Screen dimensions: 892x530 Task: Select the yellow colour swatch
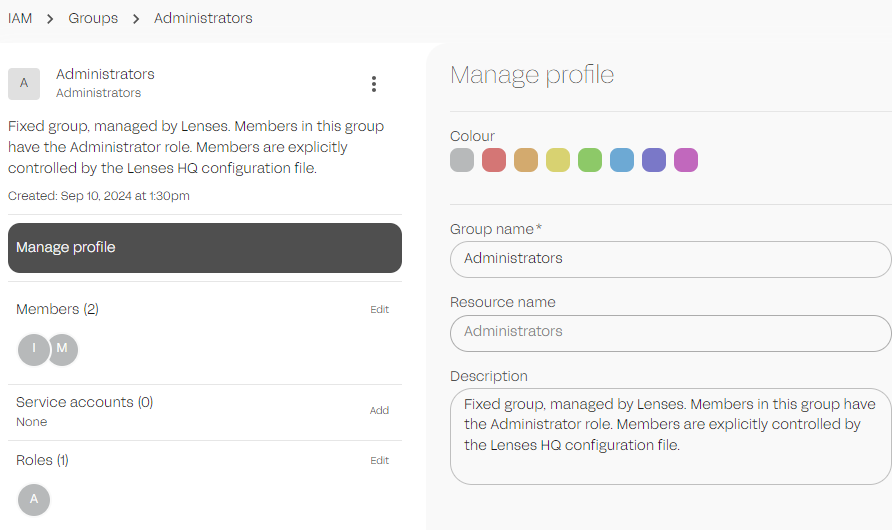click(558, 160)
